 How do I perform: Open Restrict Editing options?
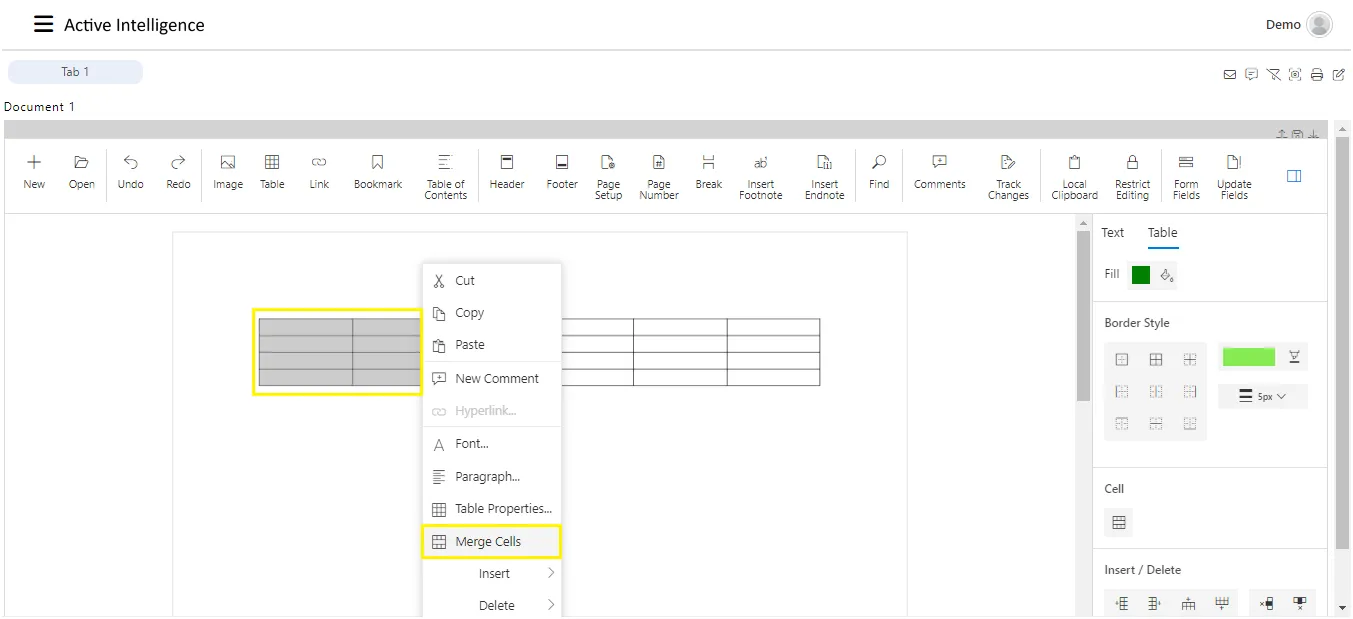tap(1133, 176)
